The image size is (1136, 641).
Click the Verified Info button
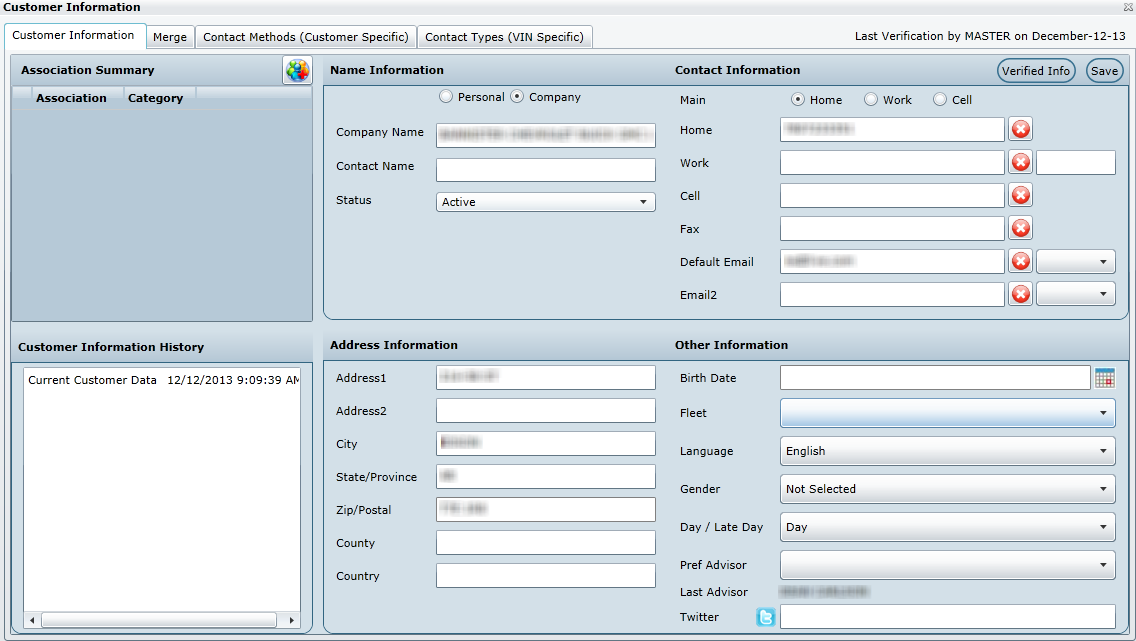click(x=1036, y=71)
